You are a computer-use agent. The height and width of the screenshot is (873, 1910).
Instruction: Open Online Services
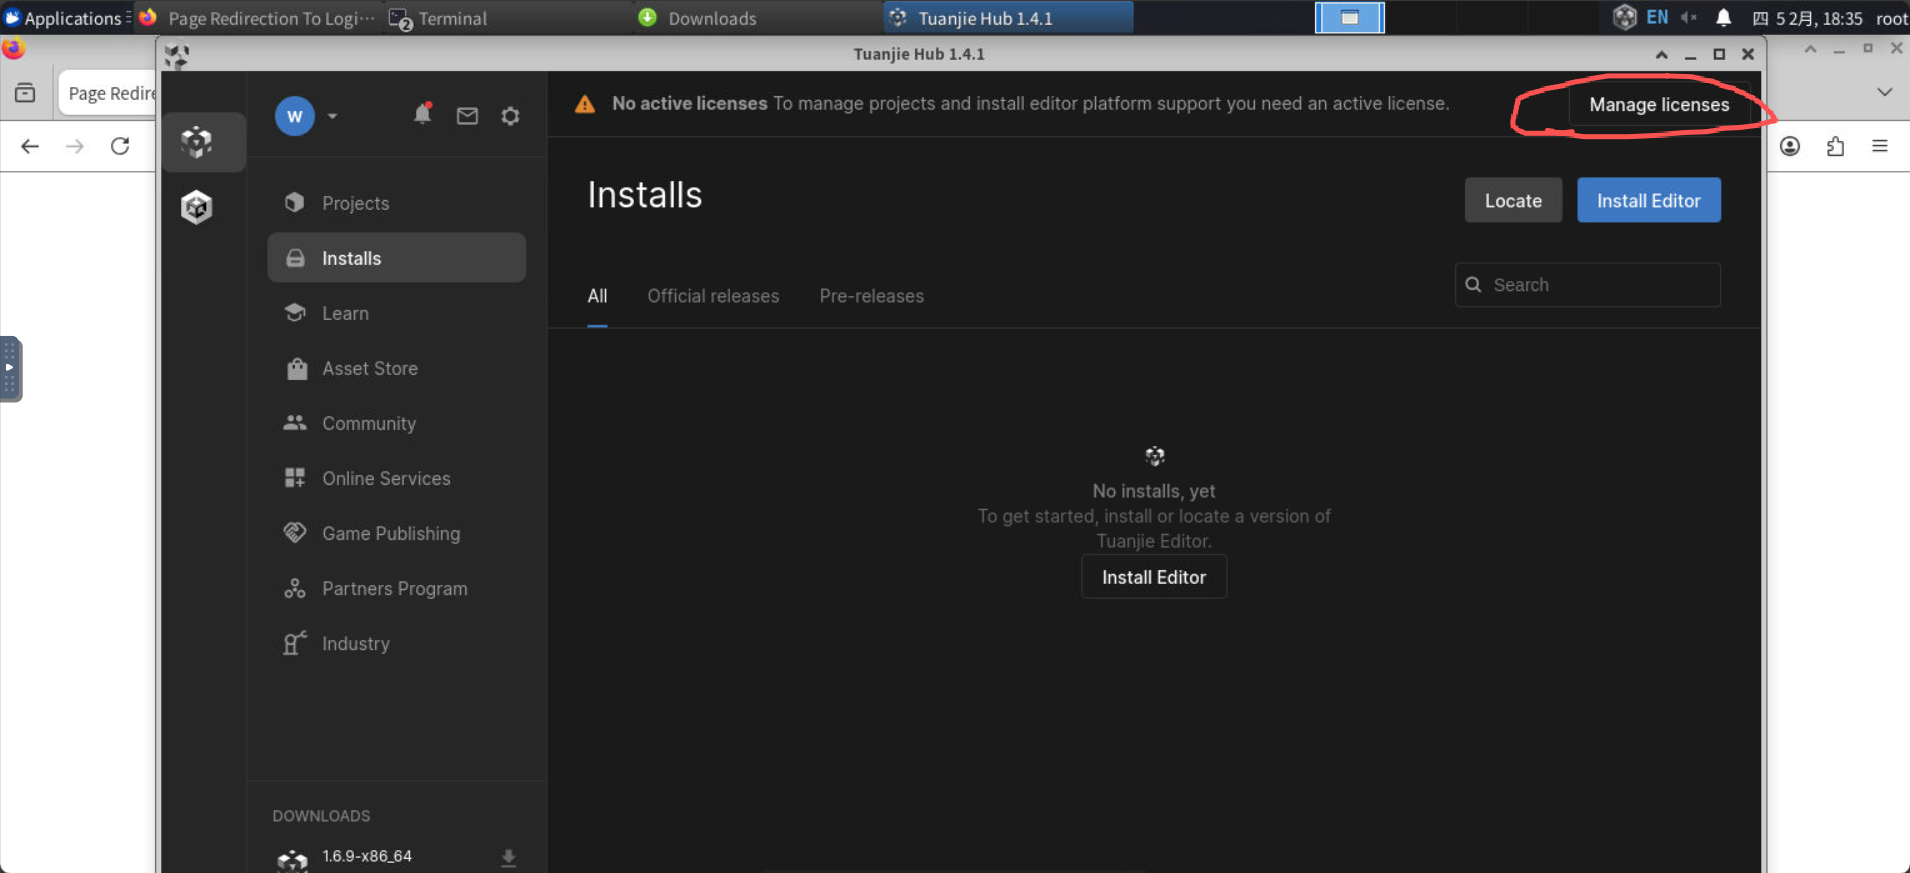coord(397,478)
